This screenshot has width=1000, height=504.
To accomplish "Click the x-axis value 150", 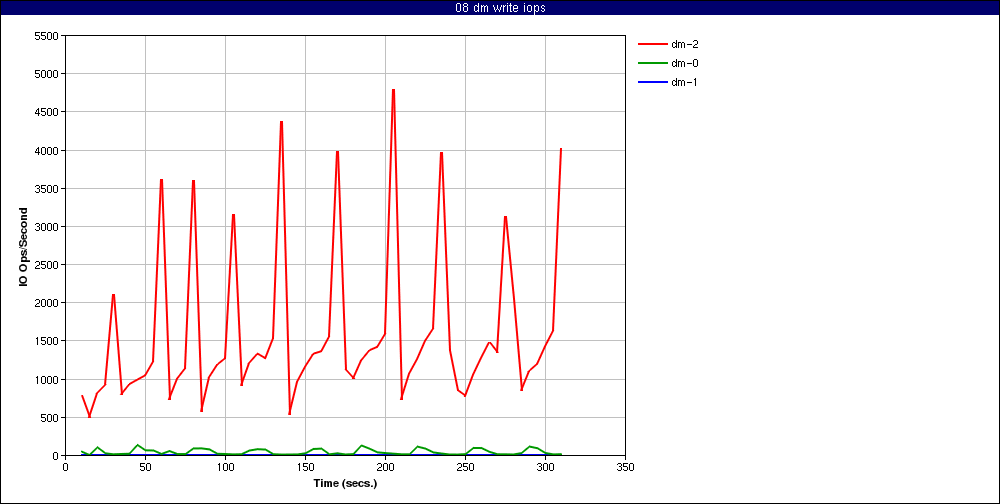I will tap(305, 467).
